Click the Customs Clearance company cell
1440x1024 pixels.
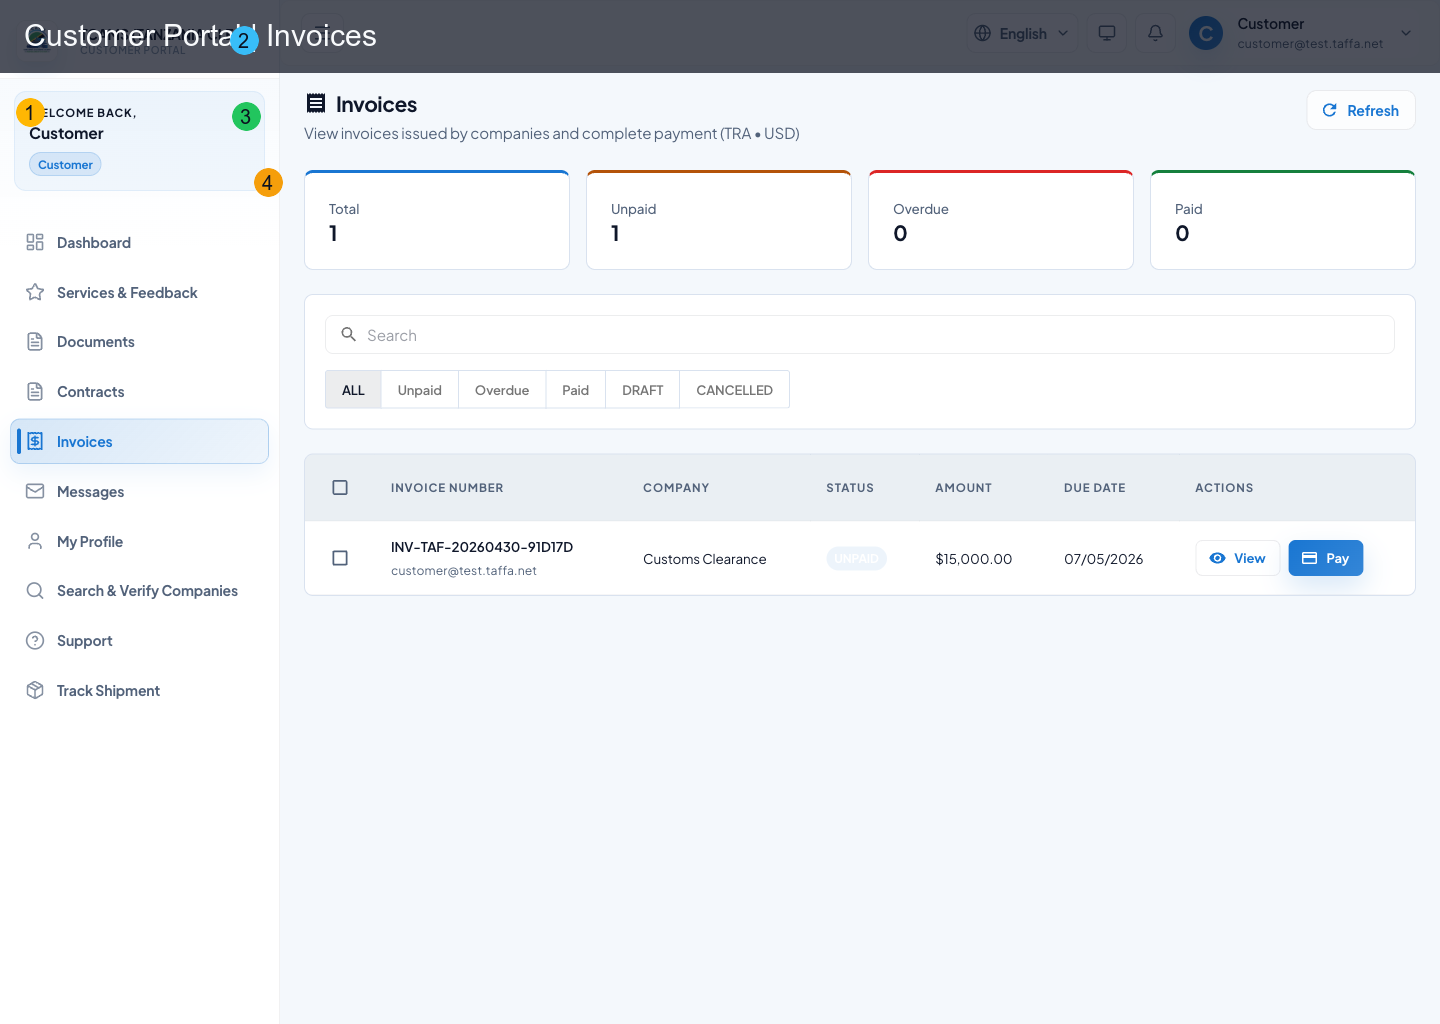coord(705,559)
